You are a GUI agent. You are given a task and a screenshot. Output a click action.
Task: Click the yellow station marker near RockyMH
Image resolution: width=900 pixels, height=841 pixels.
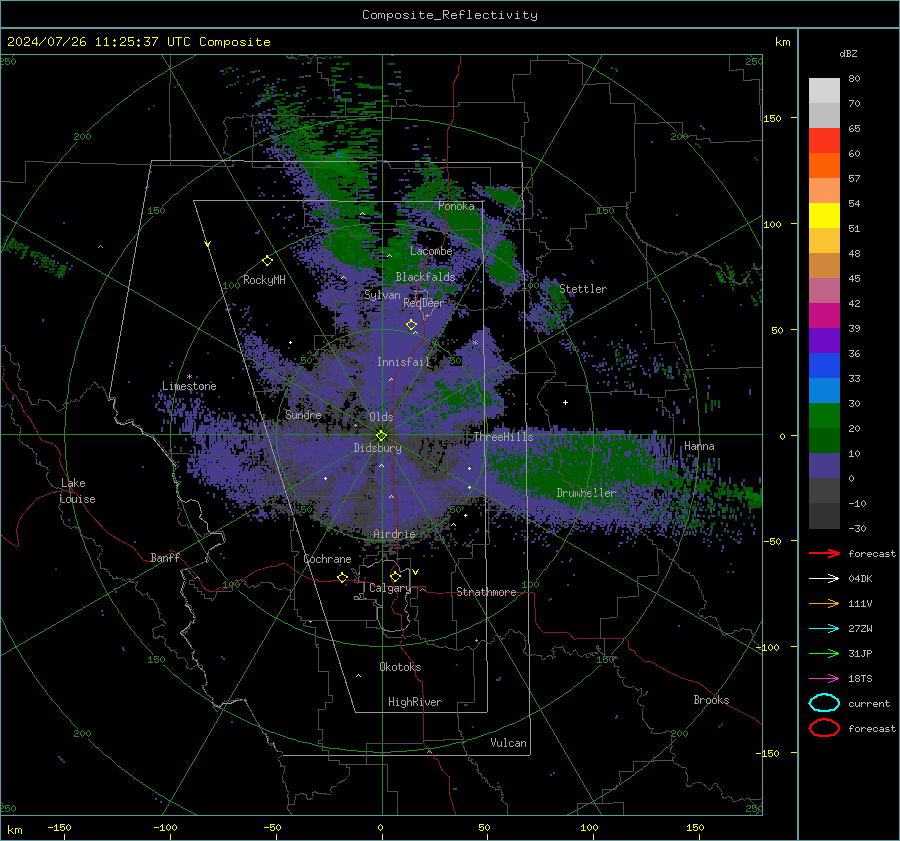pyautogui.click(x=267, y=261)
